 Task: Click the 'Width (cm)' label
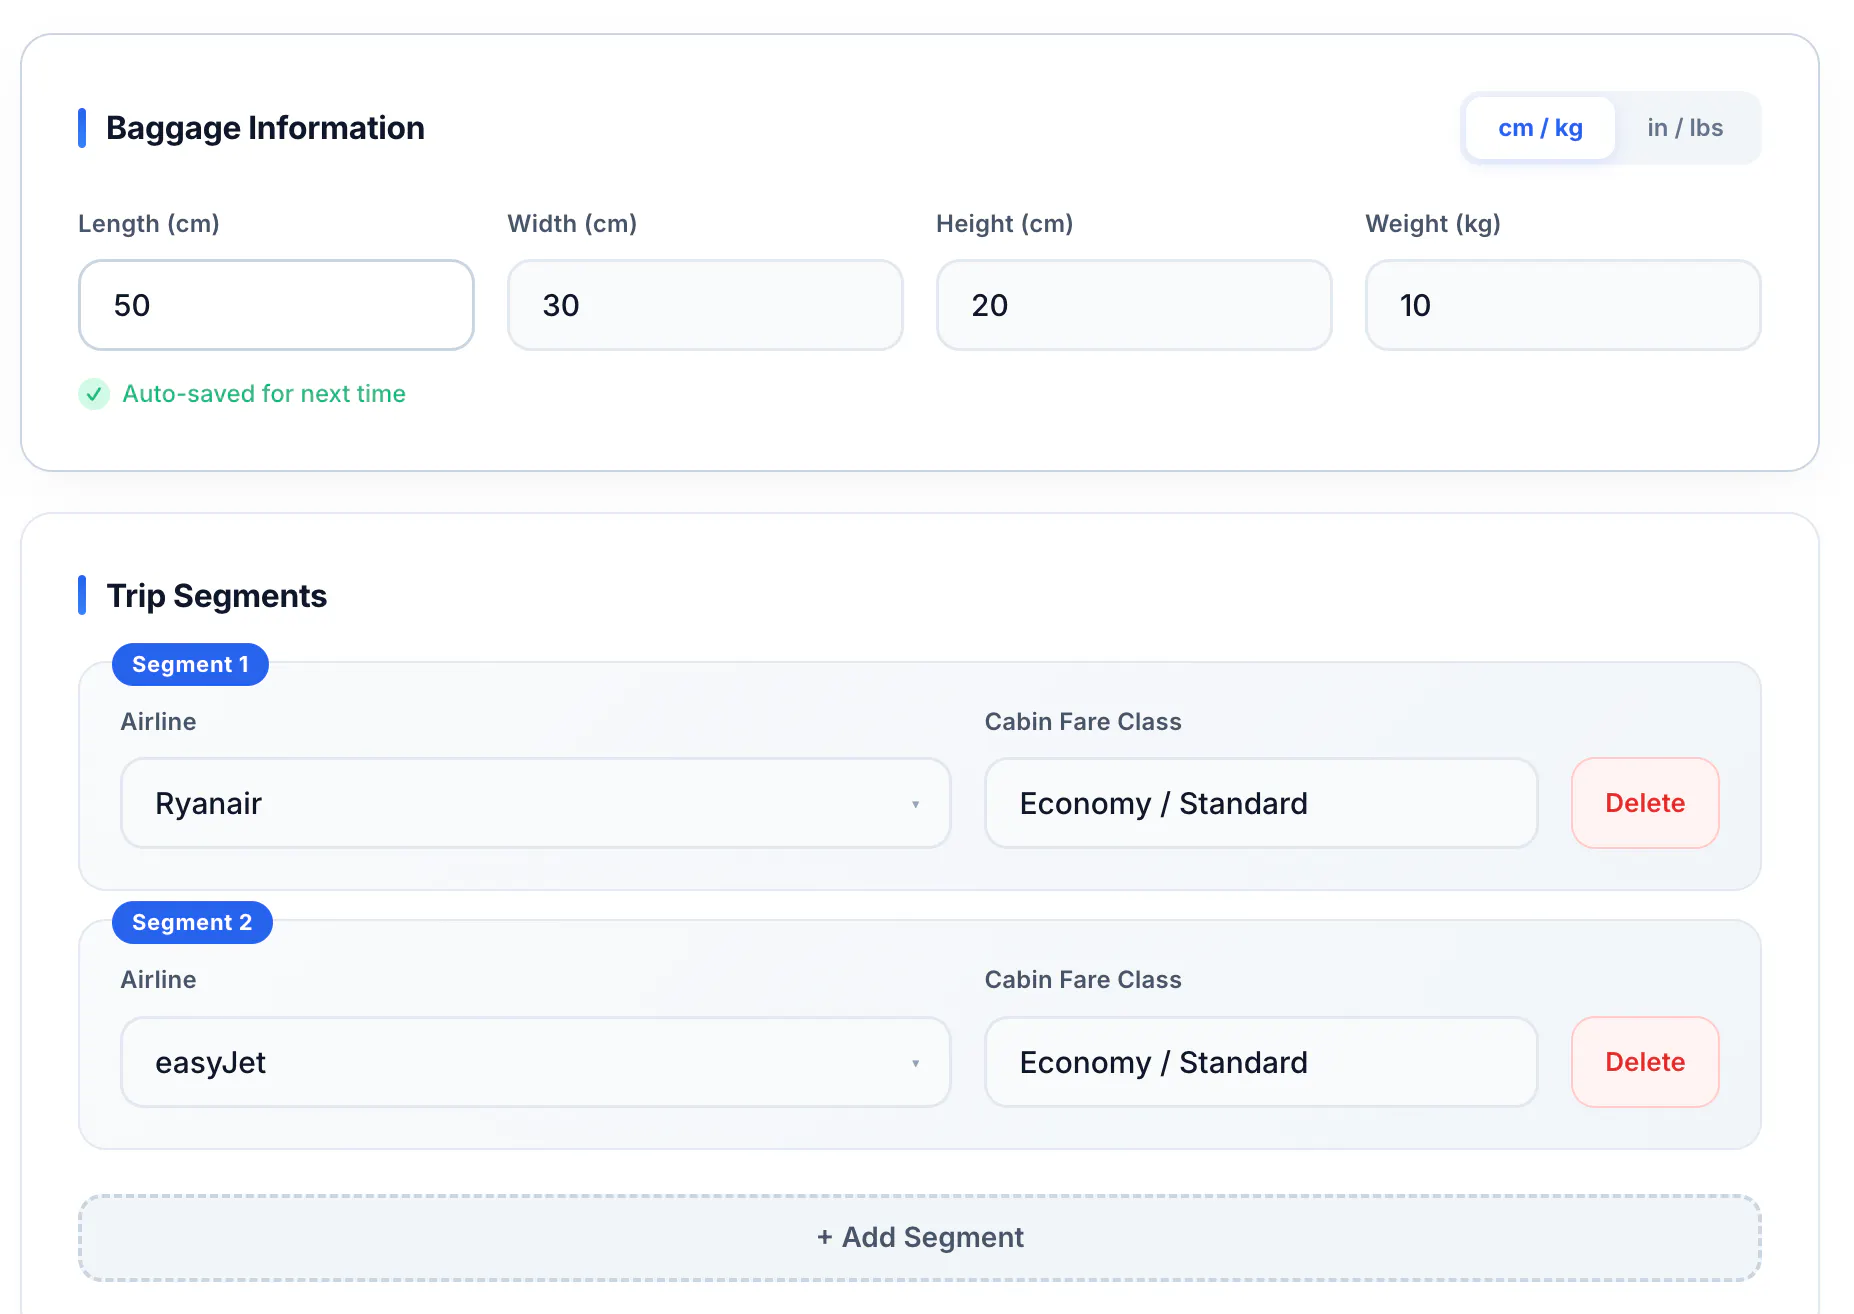(x=572, y=224)
